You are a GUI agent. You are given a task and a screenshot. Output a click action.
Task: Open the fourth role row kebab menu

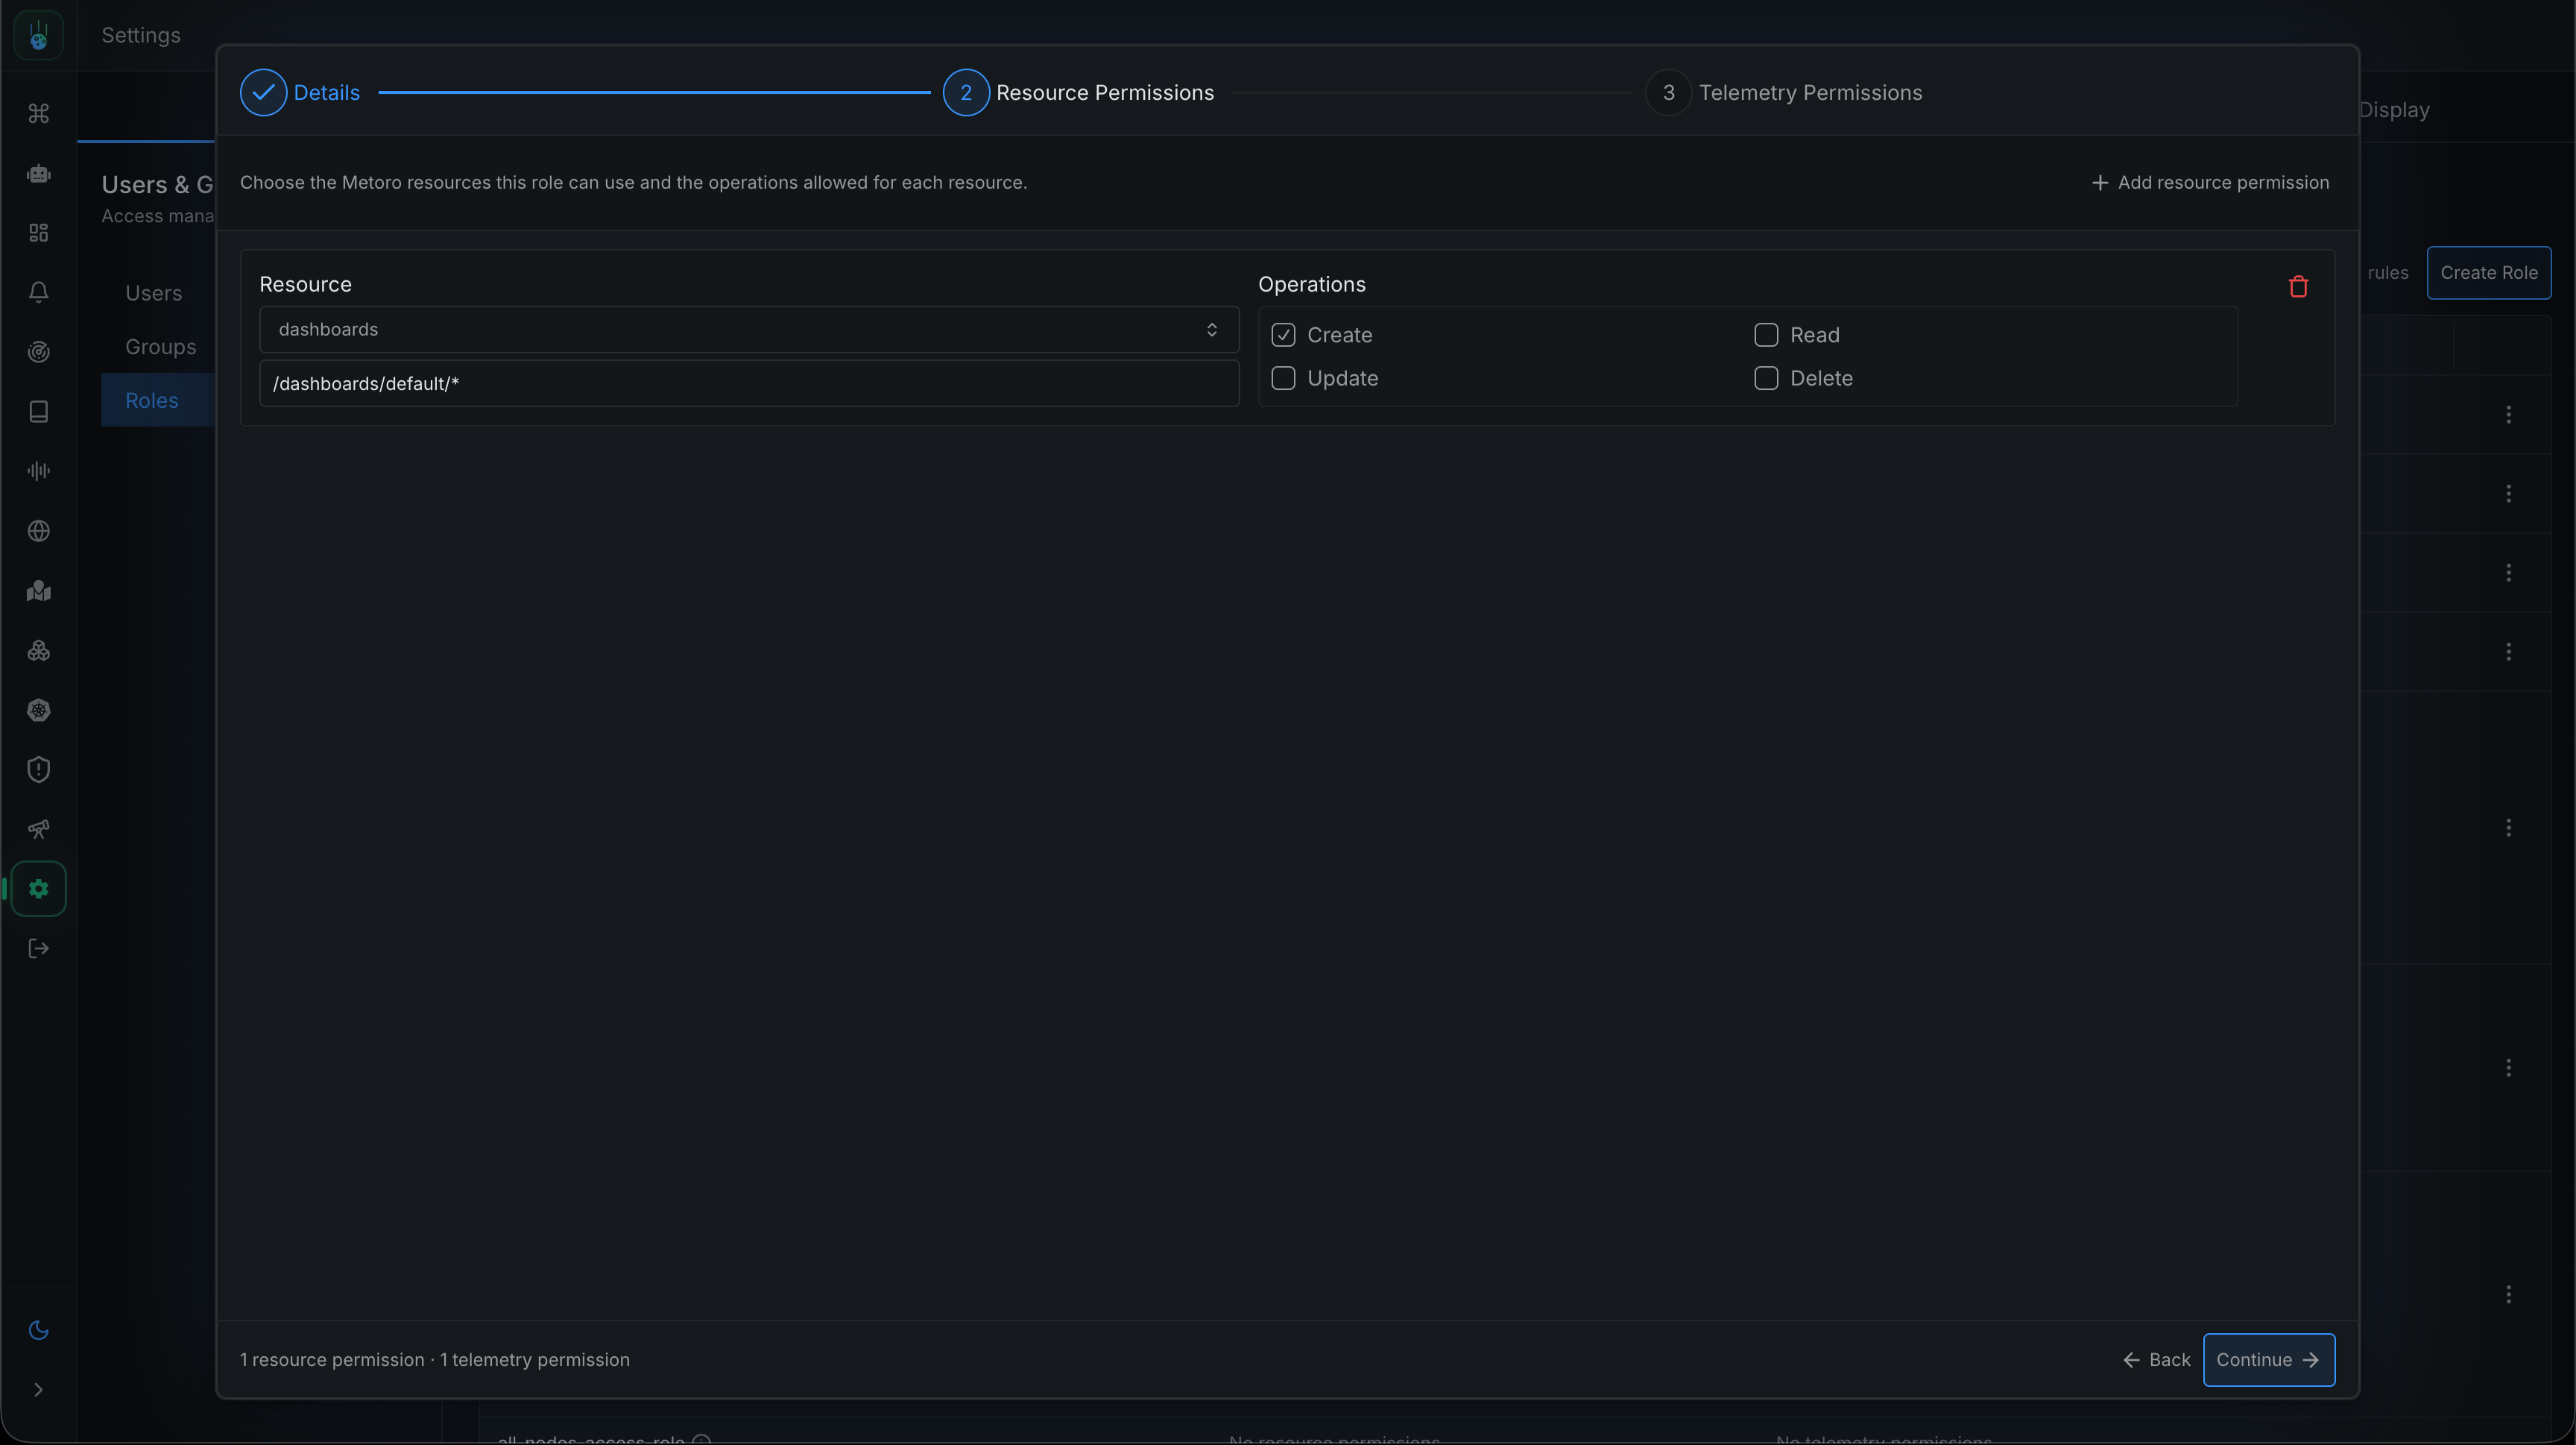[2508, 652]
